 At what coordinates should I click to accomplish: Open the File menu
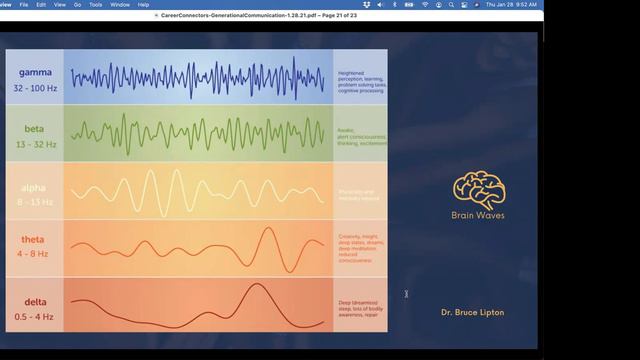(x=24, y=5)
